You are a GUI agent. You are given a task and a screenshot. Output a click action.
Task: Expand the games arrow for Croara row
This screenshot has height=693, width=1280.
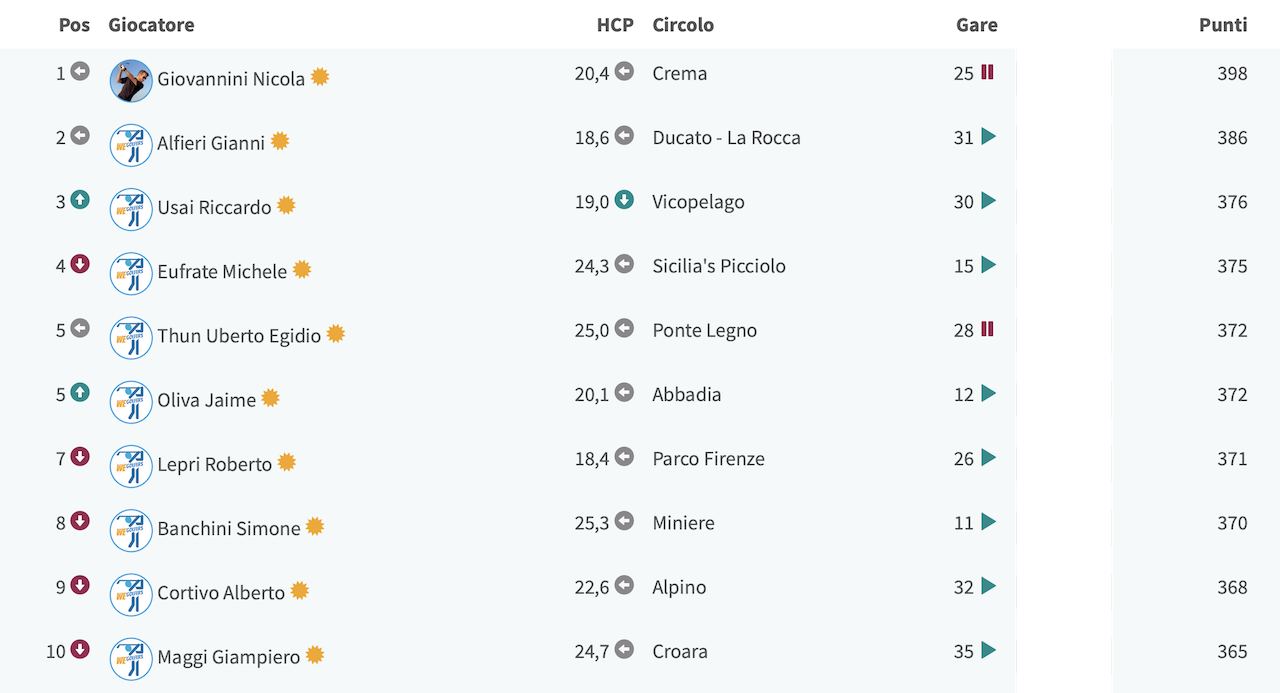[989, 651]
